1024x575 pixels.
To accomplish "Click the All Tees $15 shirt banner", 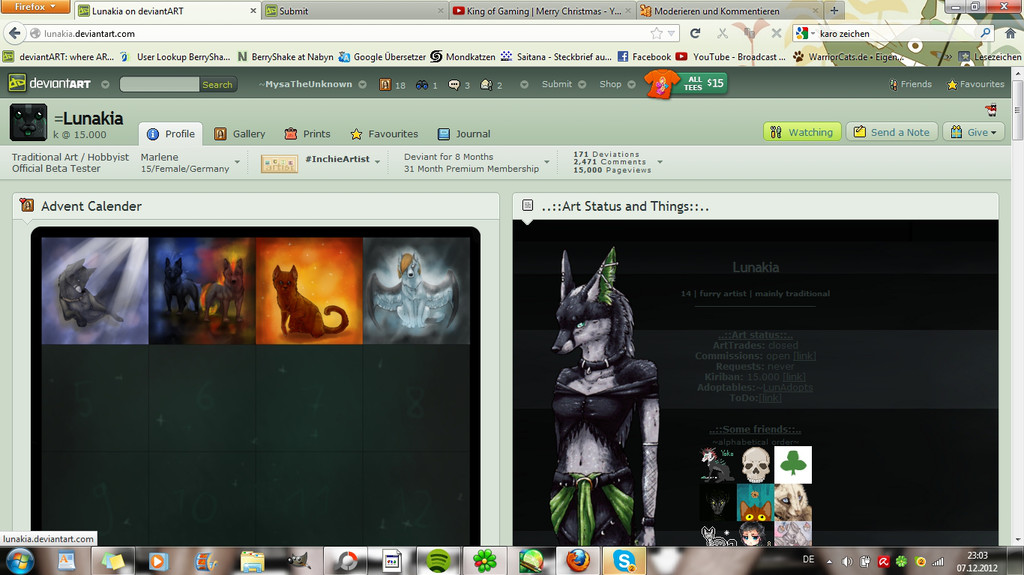I will pyautogui.click(x=686, y=84).
